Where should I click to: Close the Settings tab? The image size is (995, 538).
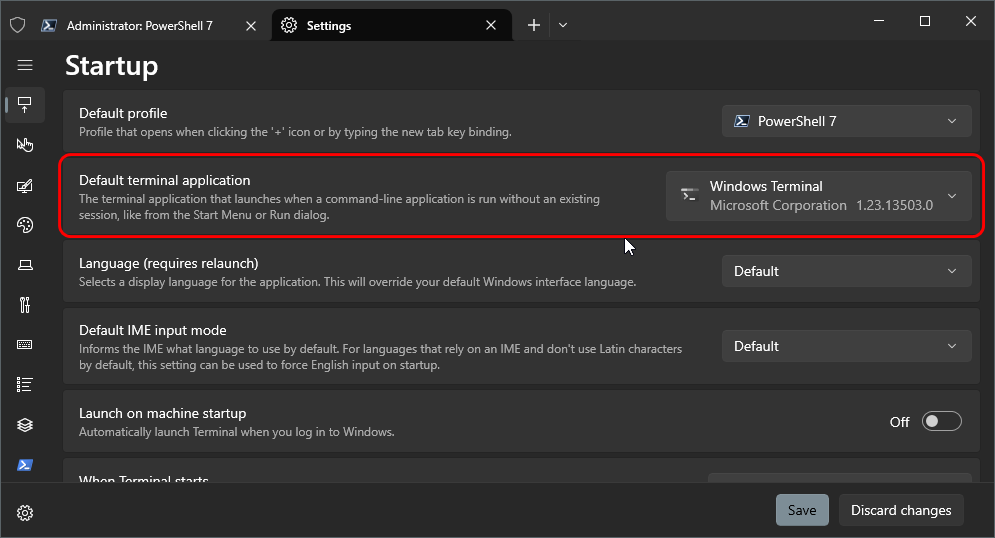pos(491,26)
